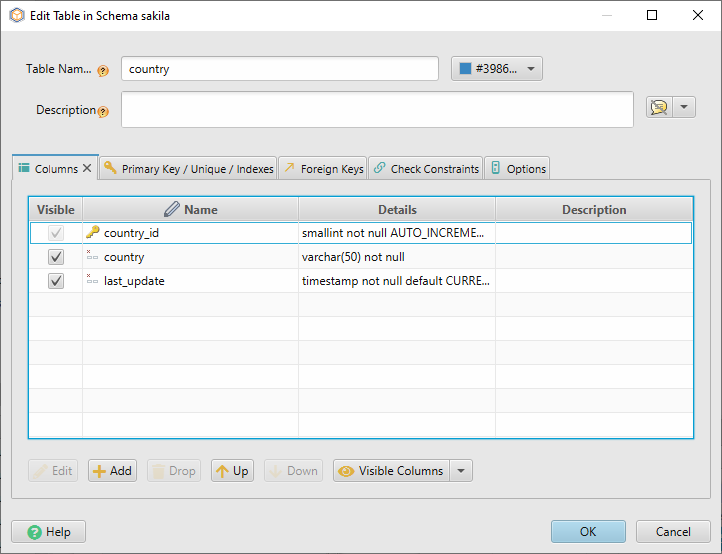Viewport: 722px width, 554px height.
Task: Select the 'country' name cell in table
Action: 190,257
